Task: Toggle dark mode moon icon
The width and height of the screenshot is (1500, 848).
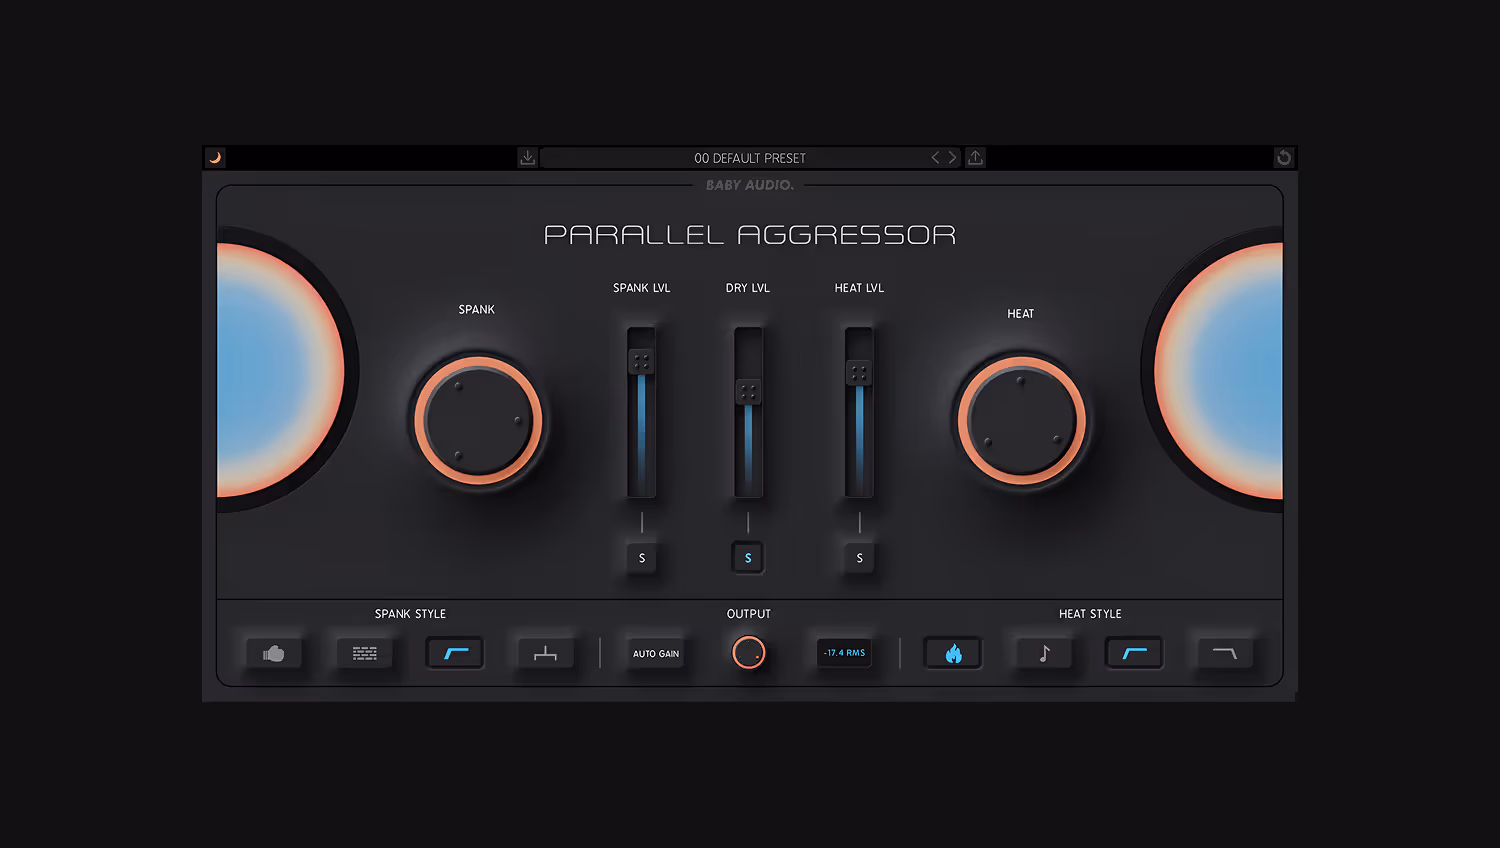Action: pyautogui.click(x=215, y=158)
